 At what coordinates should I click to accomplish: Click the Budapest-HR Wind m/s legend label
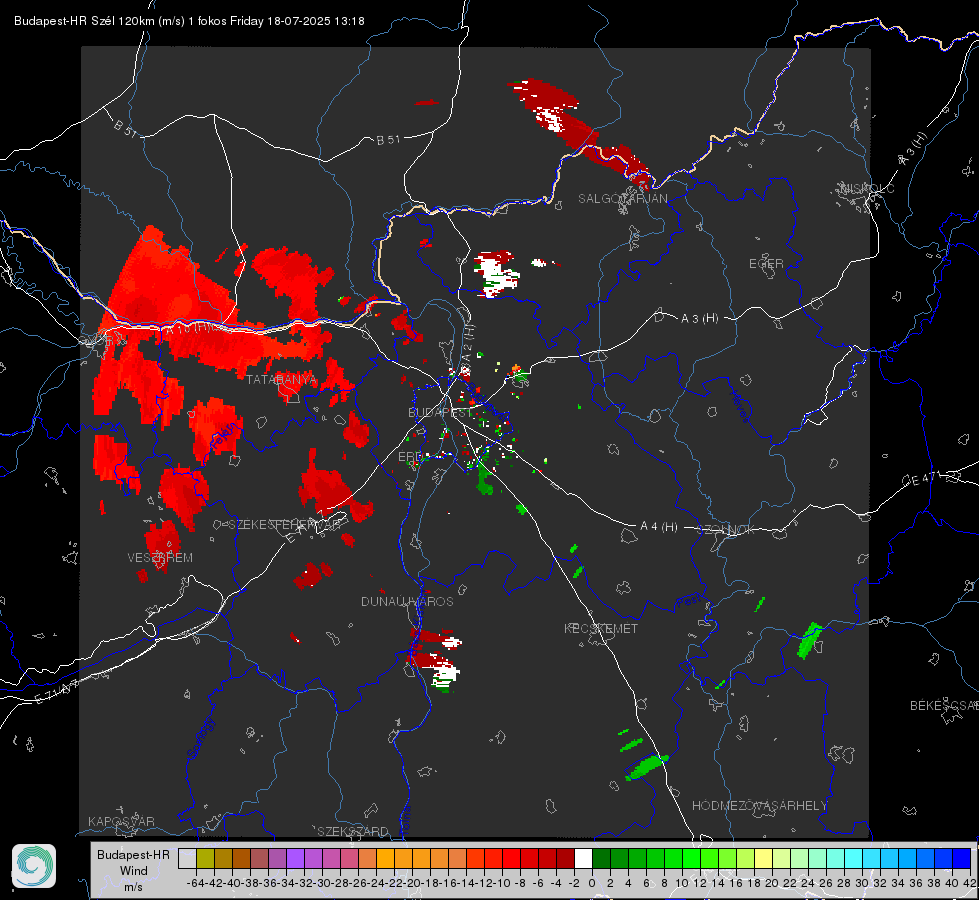coord(133,871)
